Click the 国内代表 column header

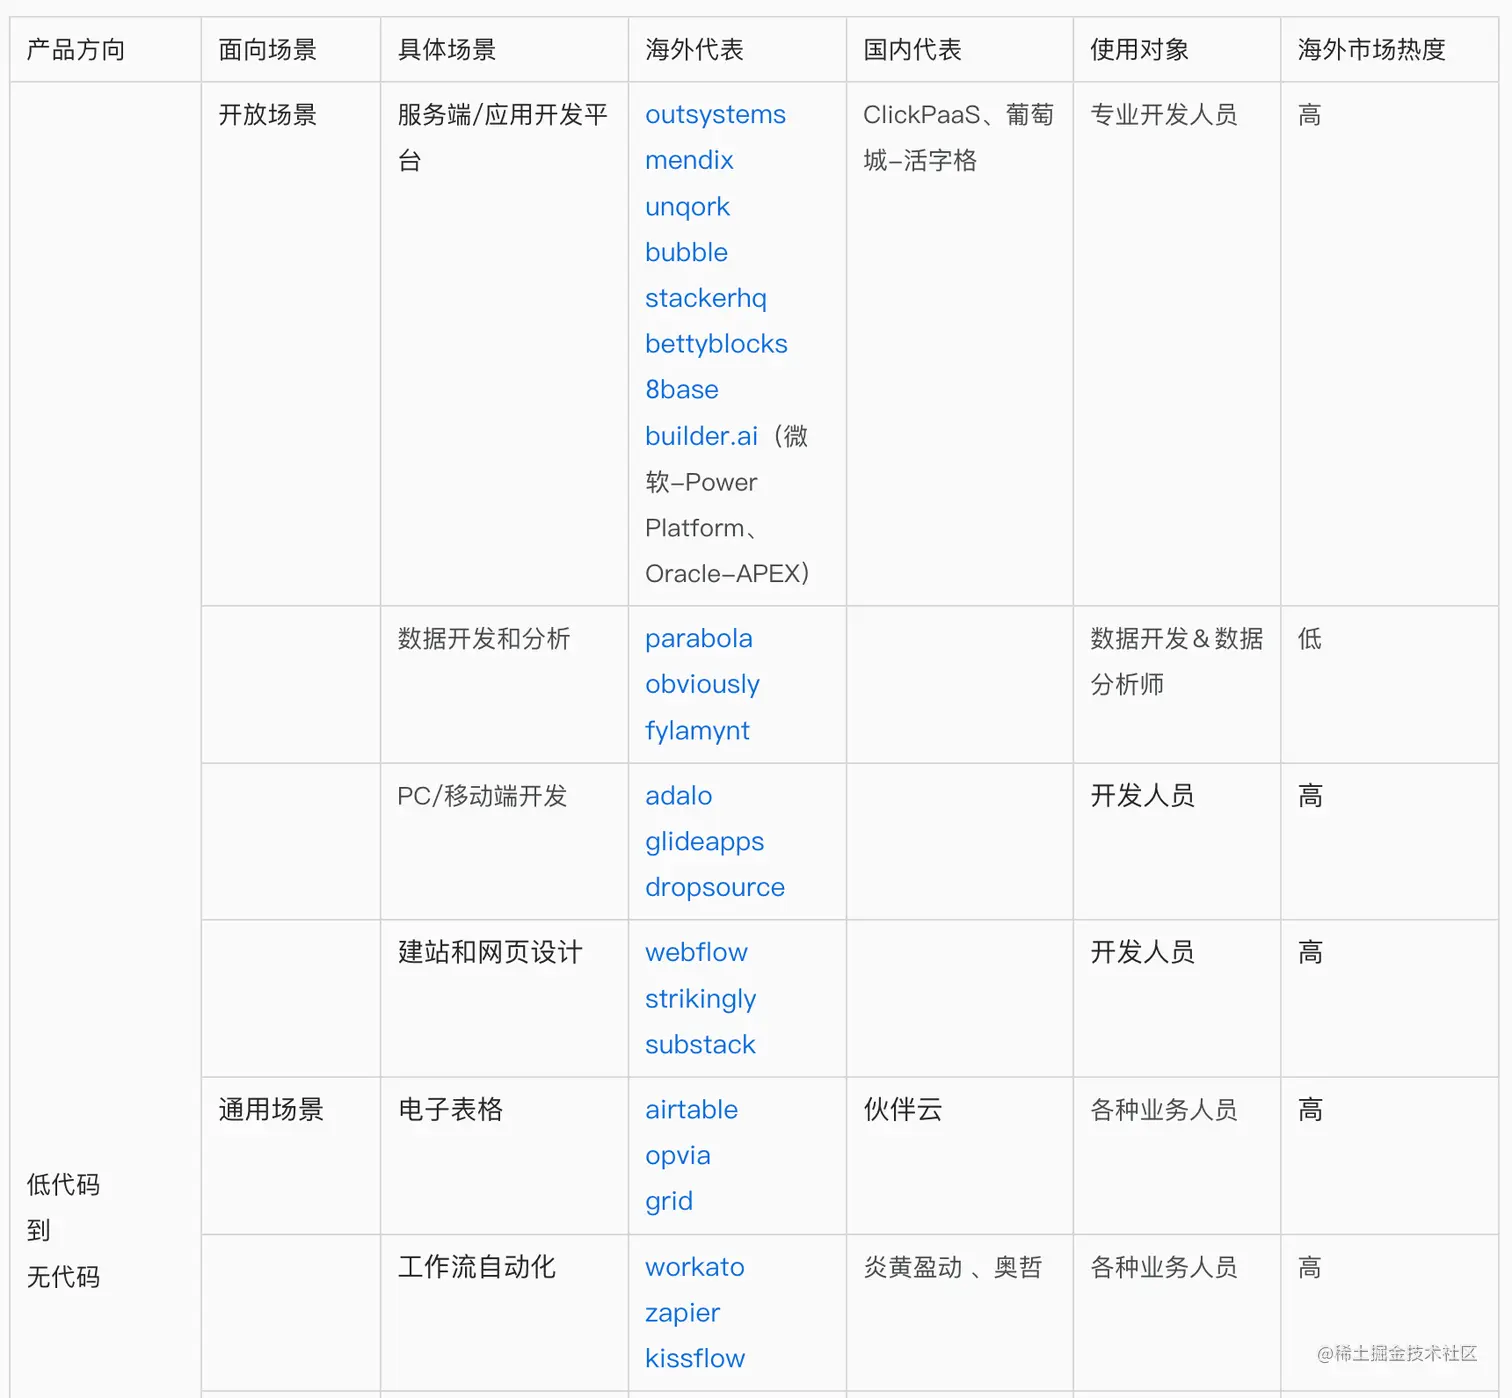point(960,49)
